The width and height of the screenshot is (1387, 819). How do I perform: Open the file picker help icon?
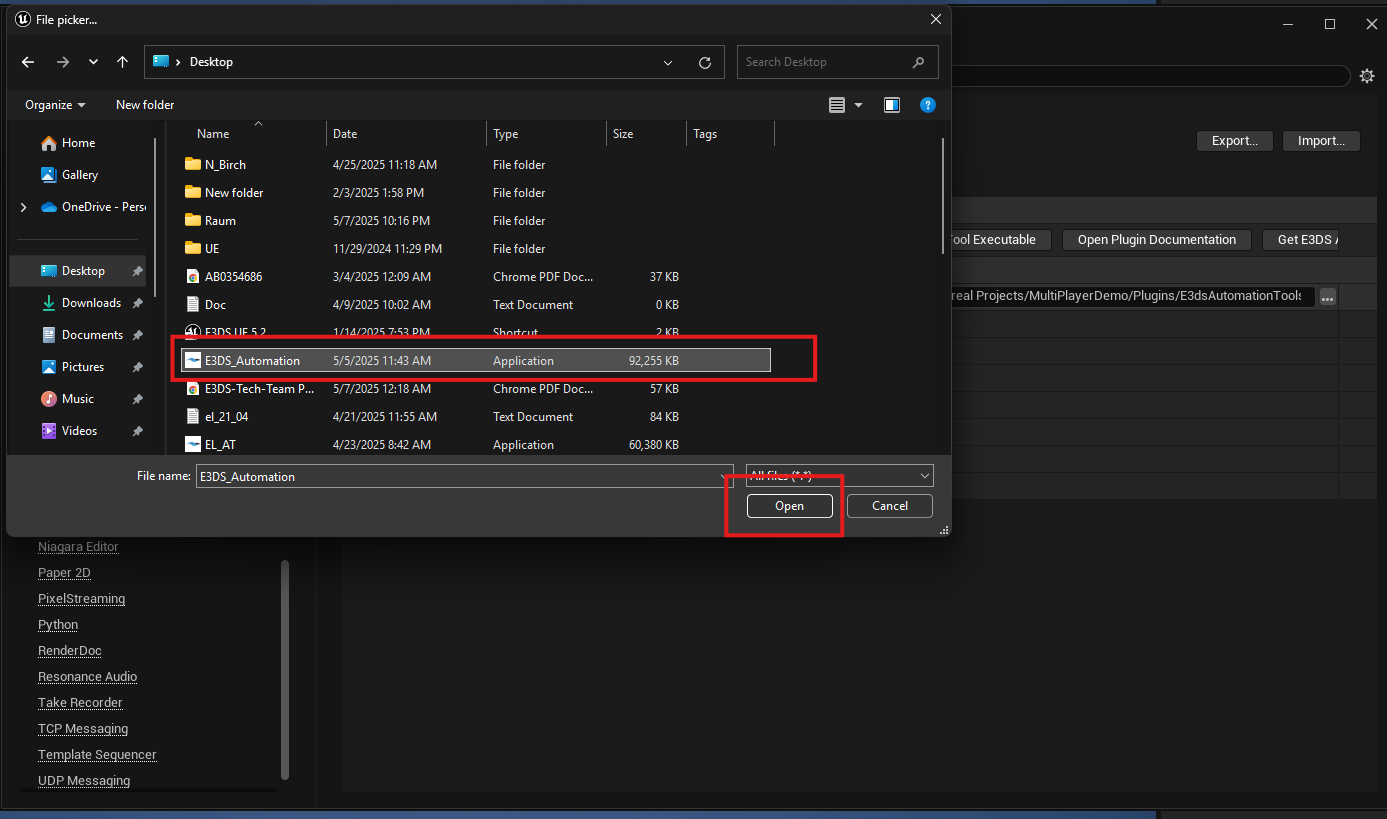(927, 105)
